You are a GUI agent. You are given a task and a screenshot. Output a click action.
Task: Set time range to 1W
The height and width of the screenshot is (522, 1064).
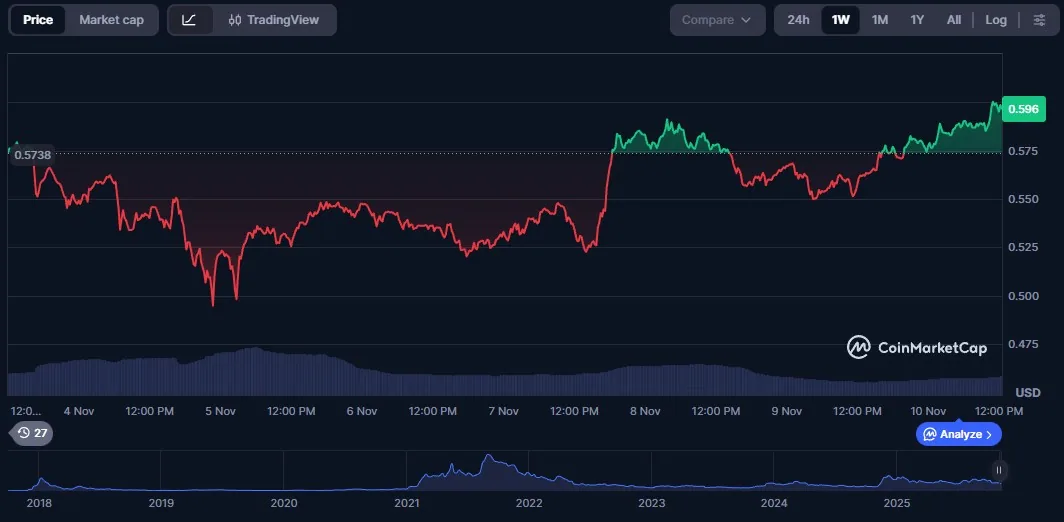coord(840,20)
